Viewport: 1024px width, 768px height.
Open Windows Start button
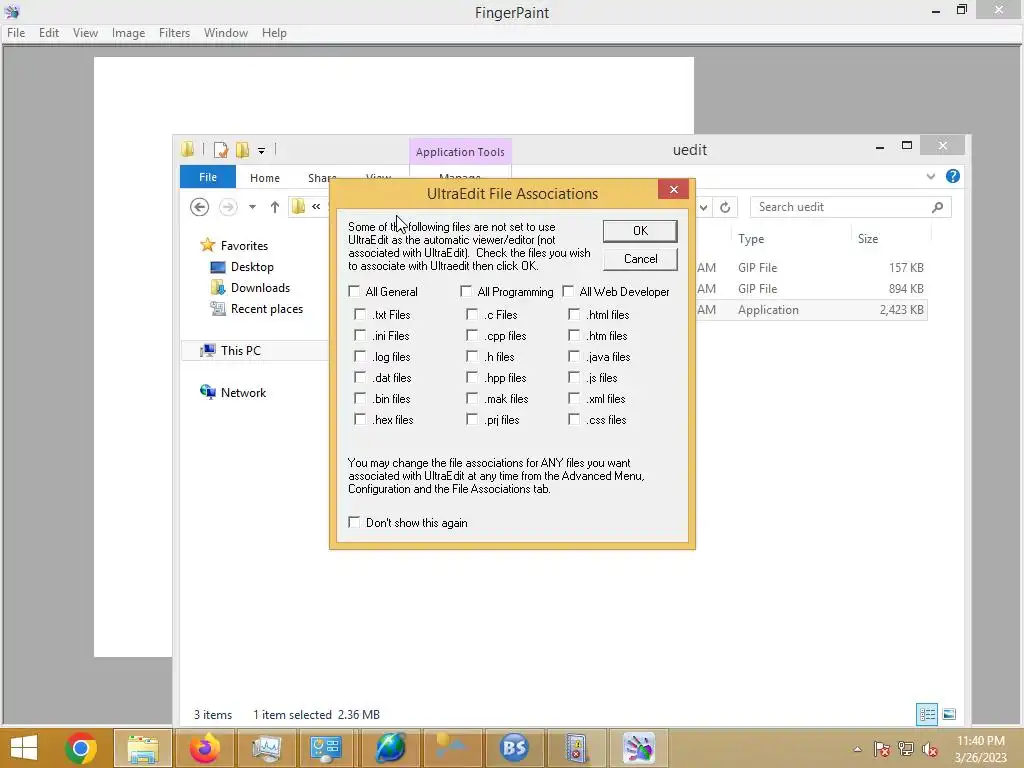24,748
